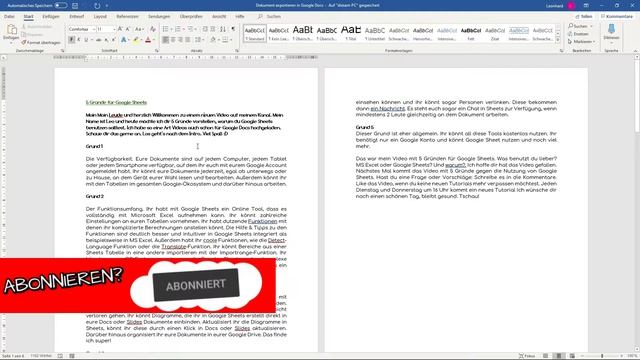
Task: Apply the red font color
Action: [x=148, y=40]
